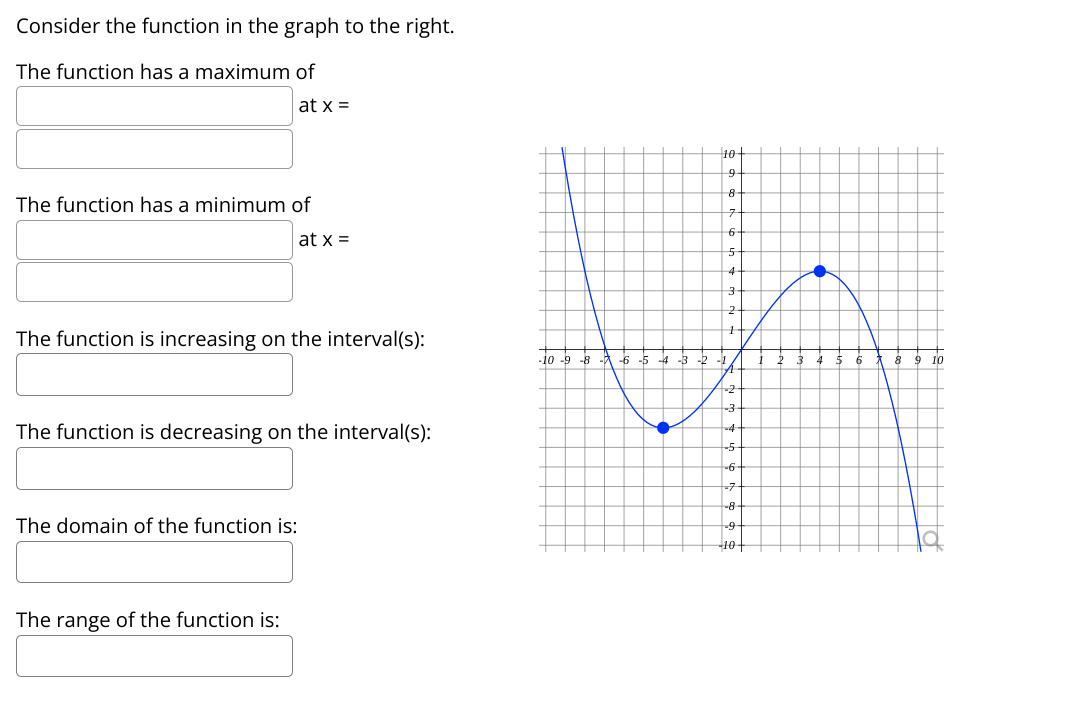This screenshot has height=715, width=1092.
Task: Click the curve where it peaks near x = 4
Action: pyautogui.click(x=820, y=270)
